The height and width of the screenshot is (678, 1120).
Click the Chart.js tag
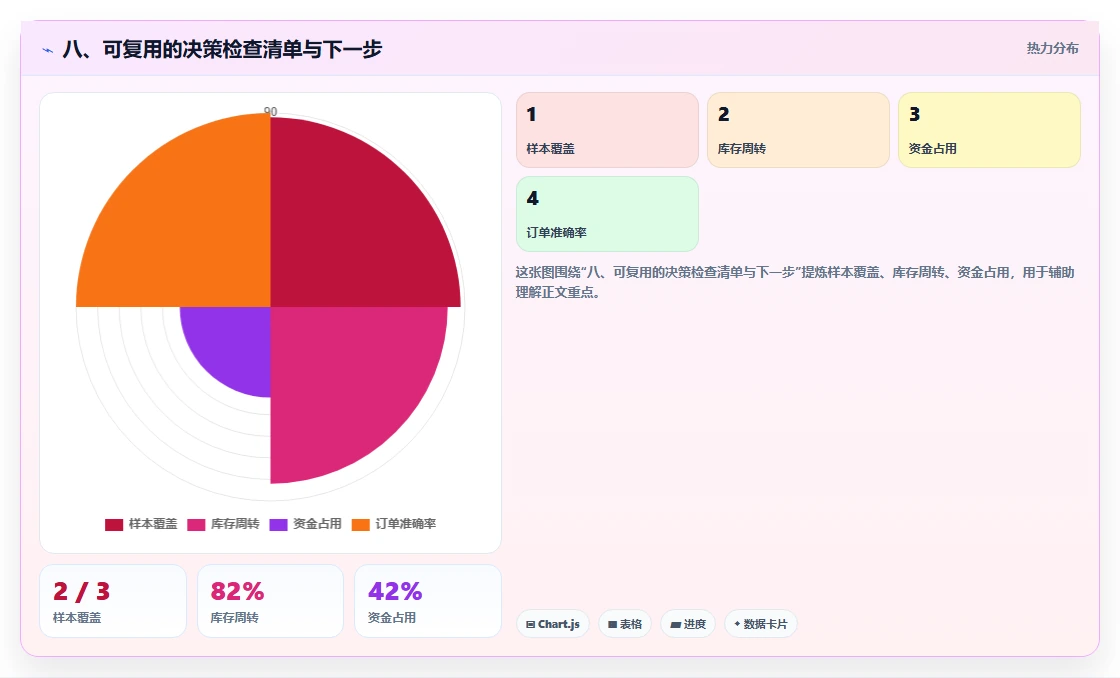[553, 624]
